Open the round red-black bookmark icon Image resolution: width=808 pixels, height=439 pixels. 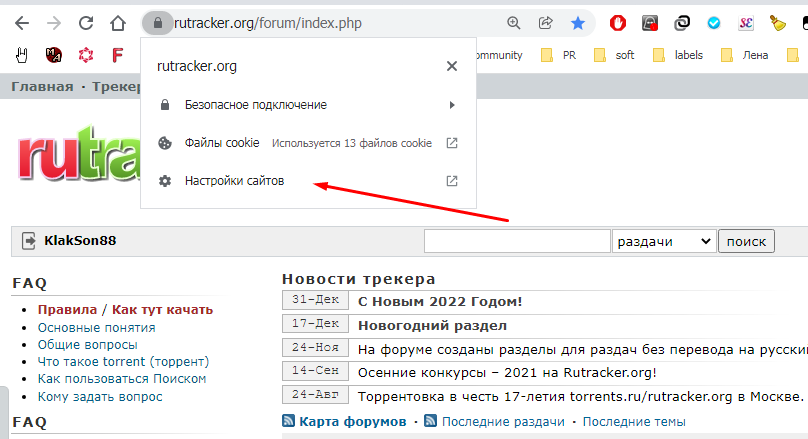pos(54,55)
